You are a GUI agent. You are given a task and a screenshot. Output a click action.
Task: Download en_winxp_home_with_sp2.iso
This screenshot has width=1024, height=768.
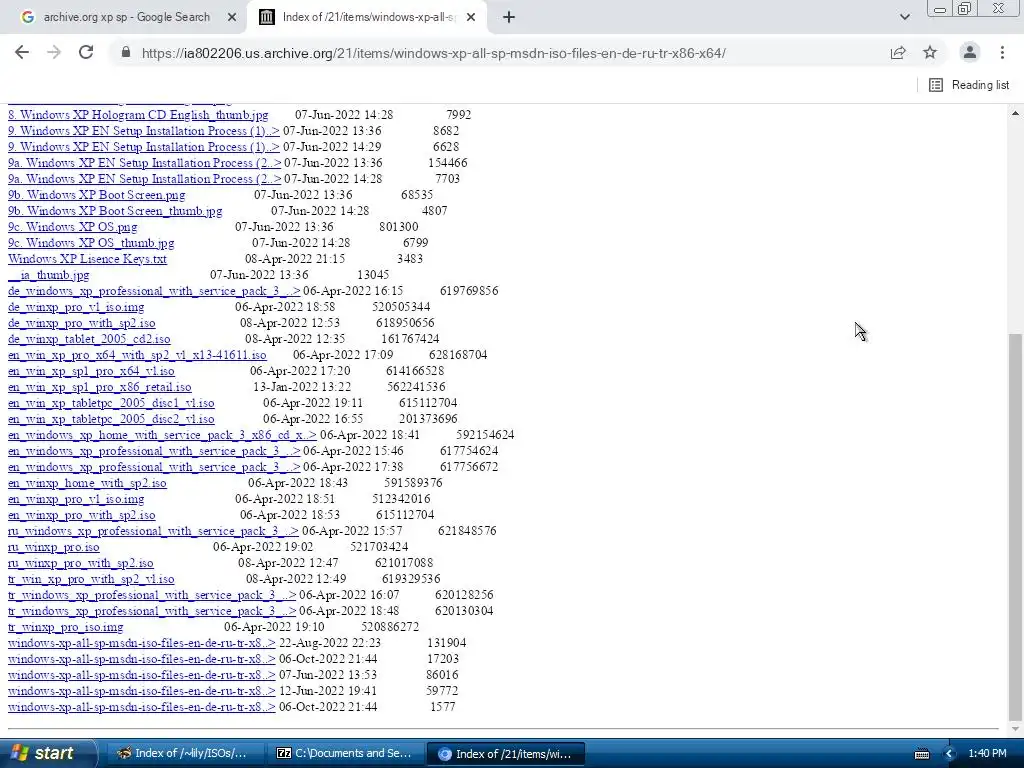[87, 483]
